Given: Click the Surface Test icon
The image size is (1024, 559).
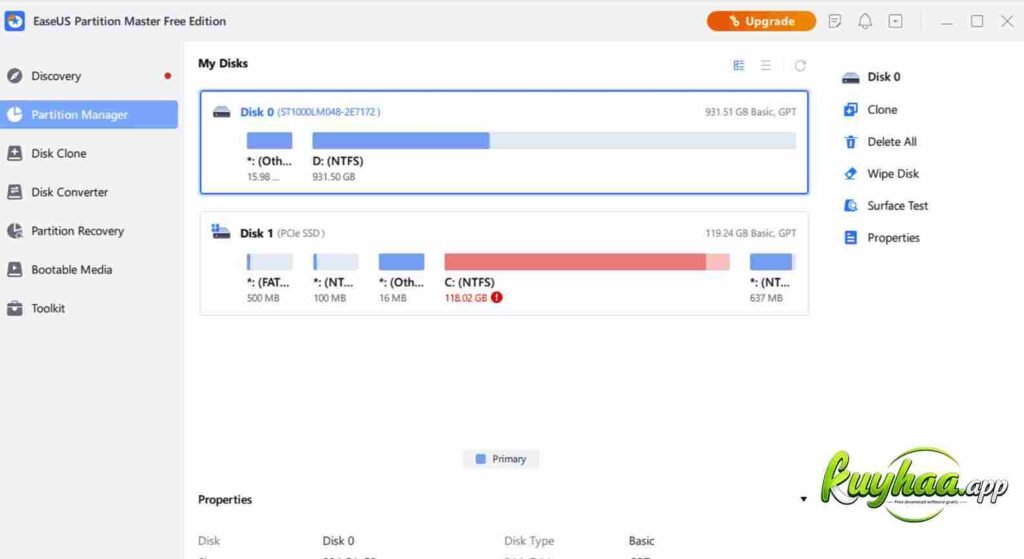Looking at the screenshot, I should pos(850,206).
